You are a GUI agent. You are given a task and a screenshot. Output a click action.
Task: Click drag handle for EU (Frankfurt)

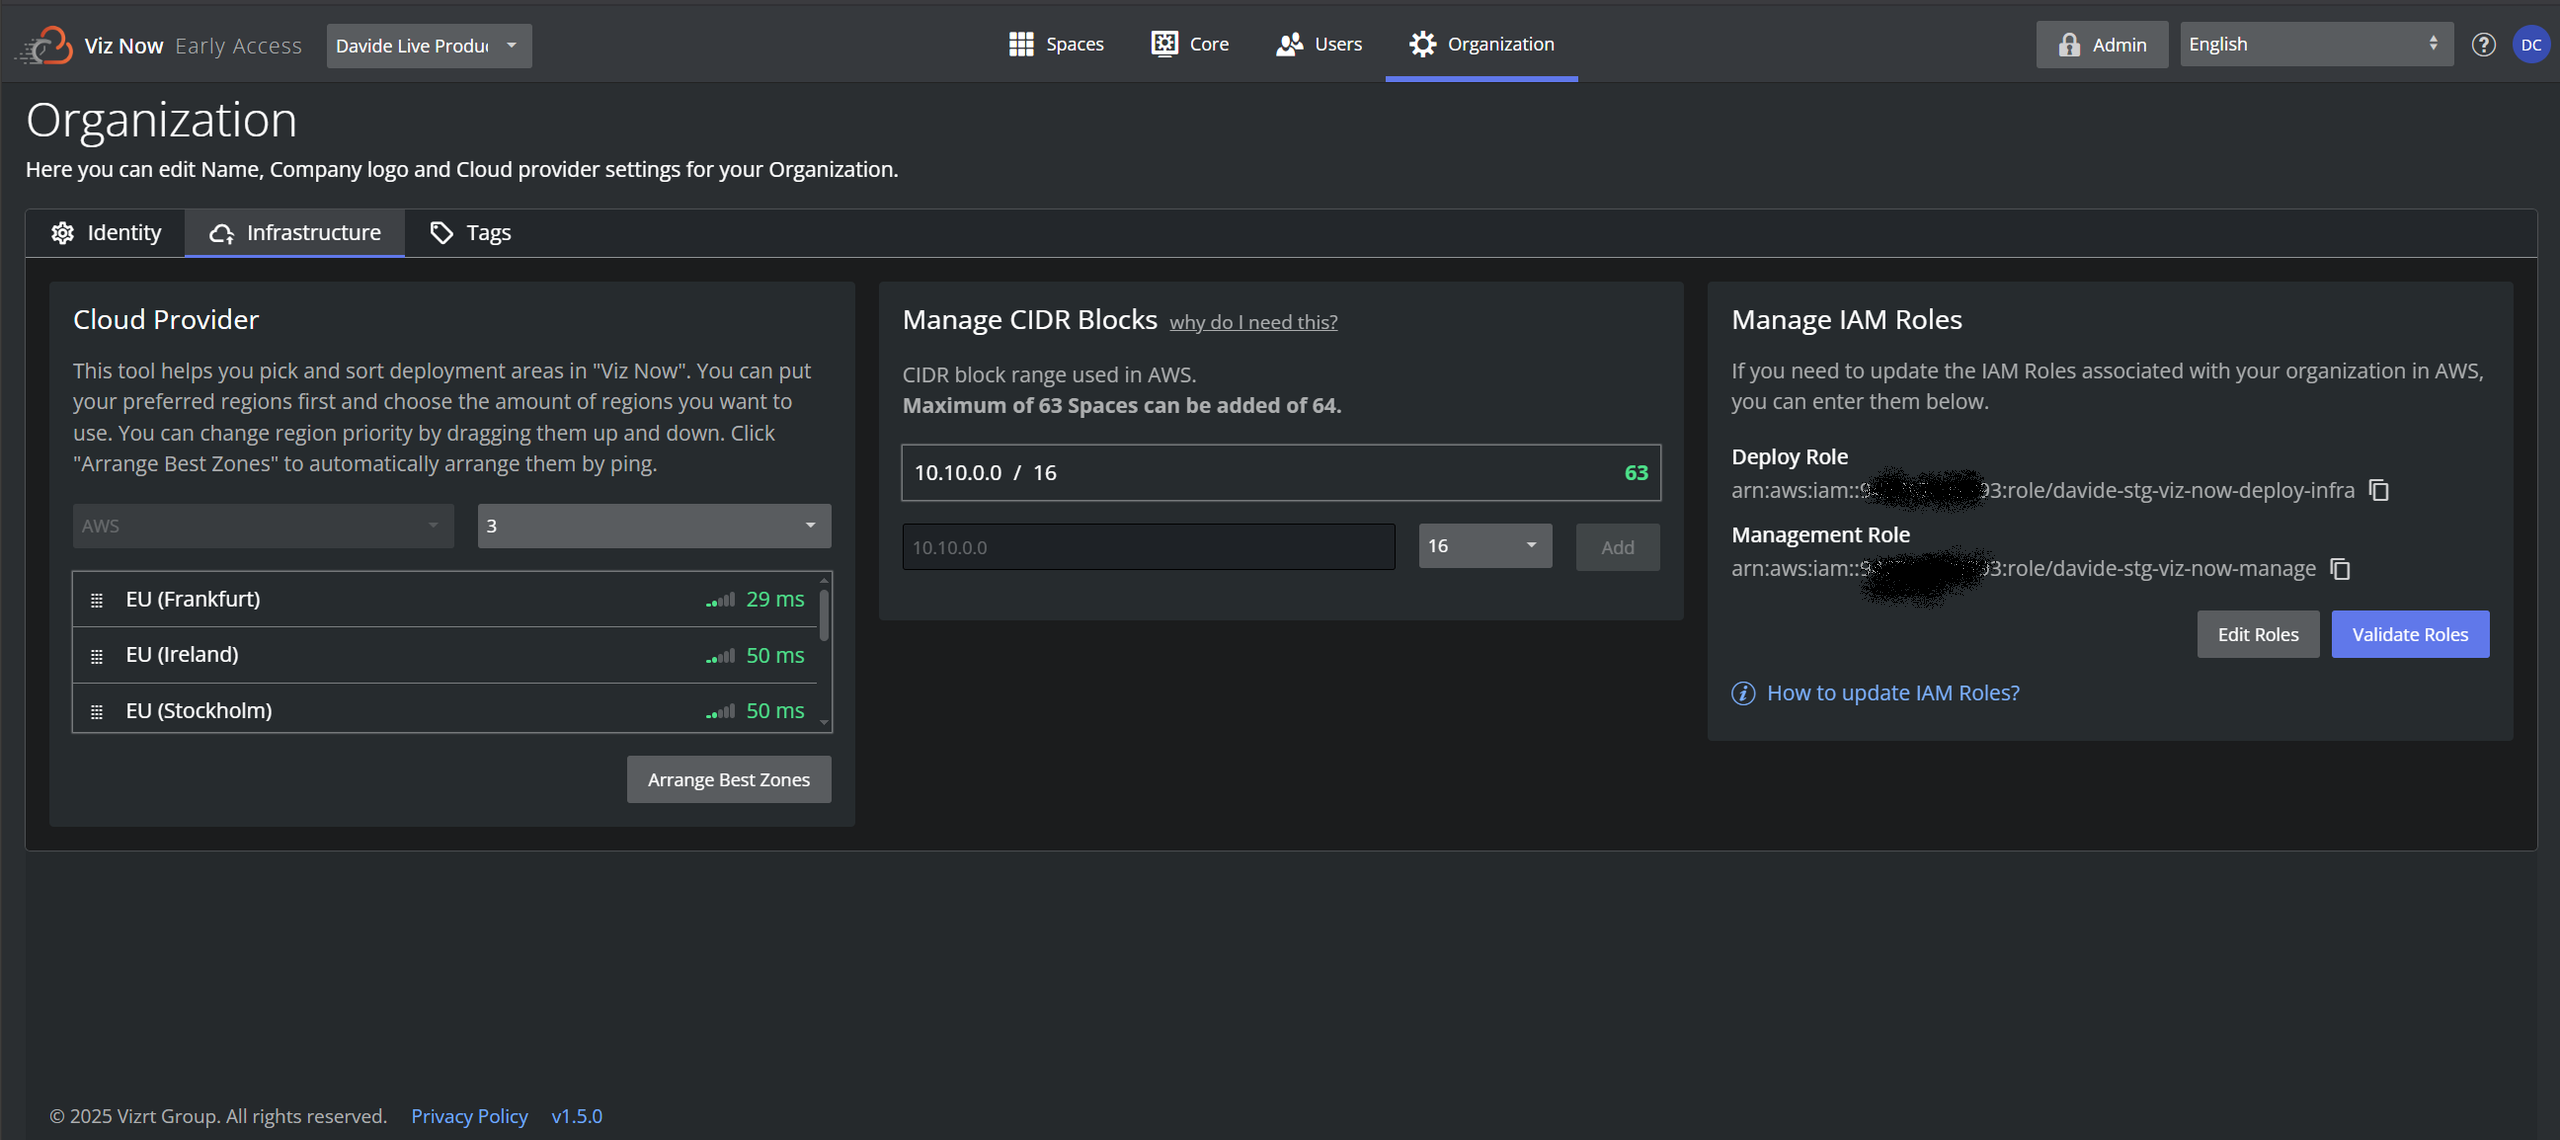[x=97, y=600]
